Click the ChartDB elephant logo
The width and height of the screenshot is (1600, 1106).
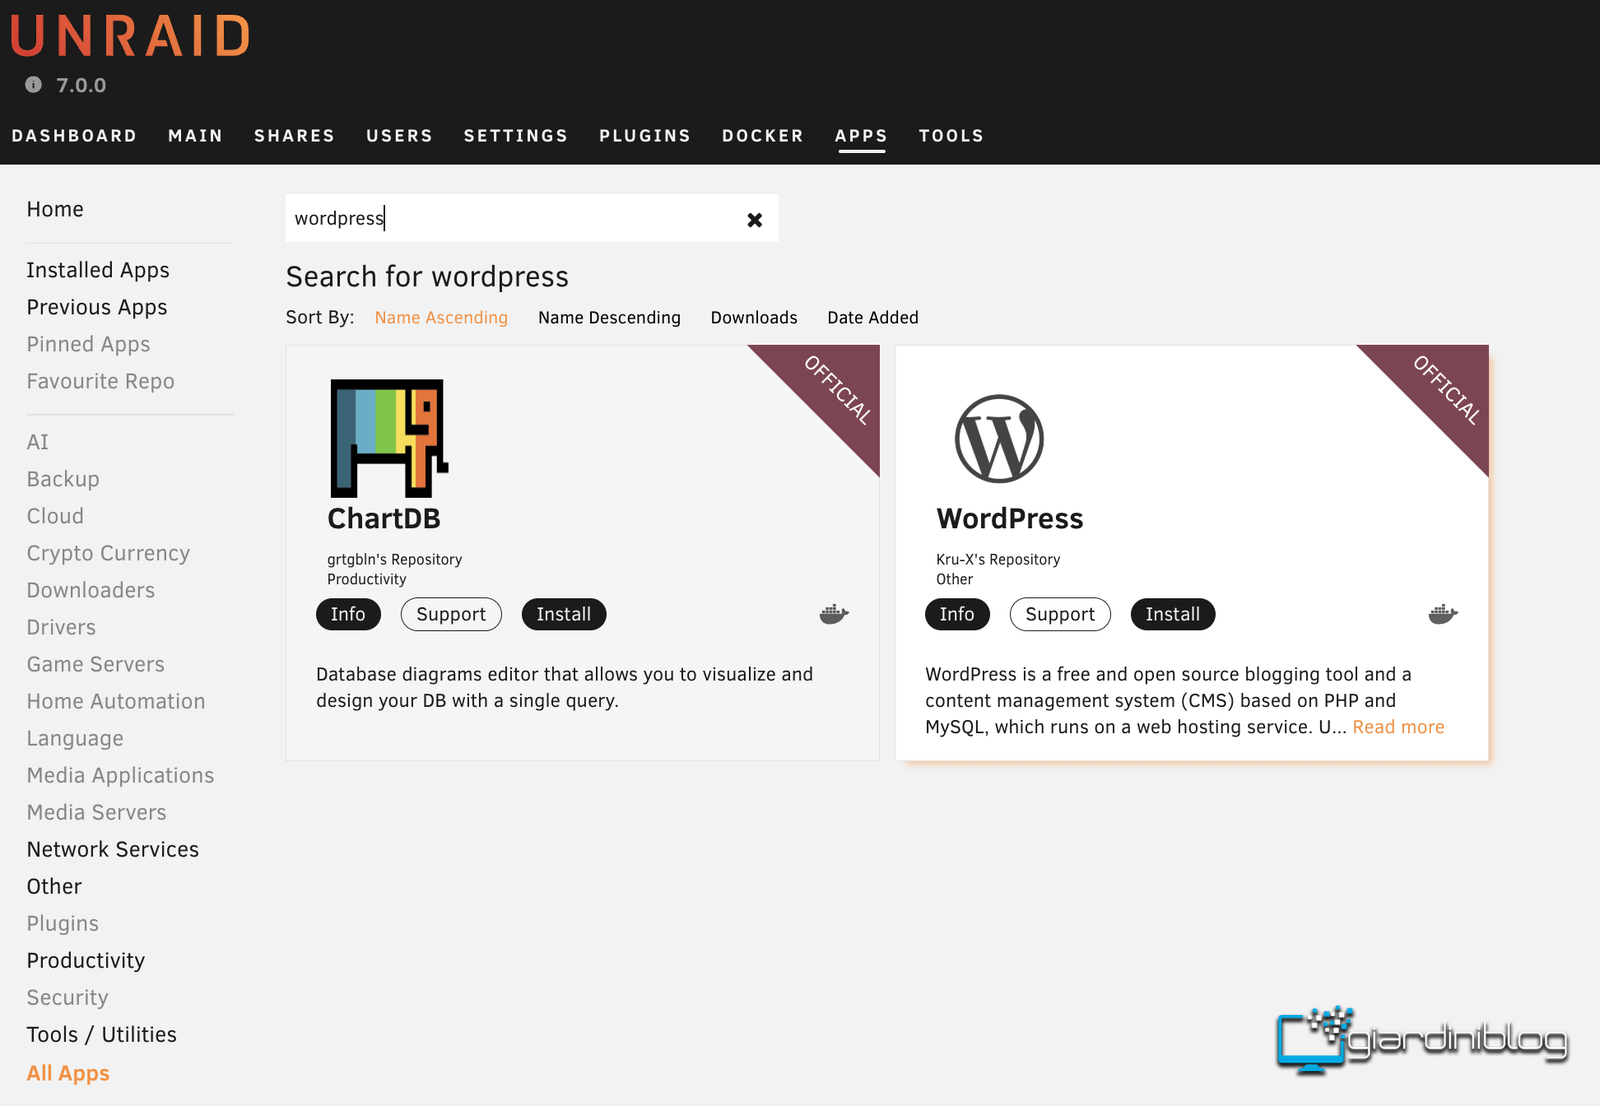coord(389,438)
